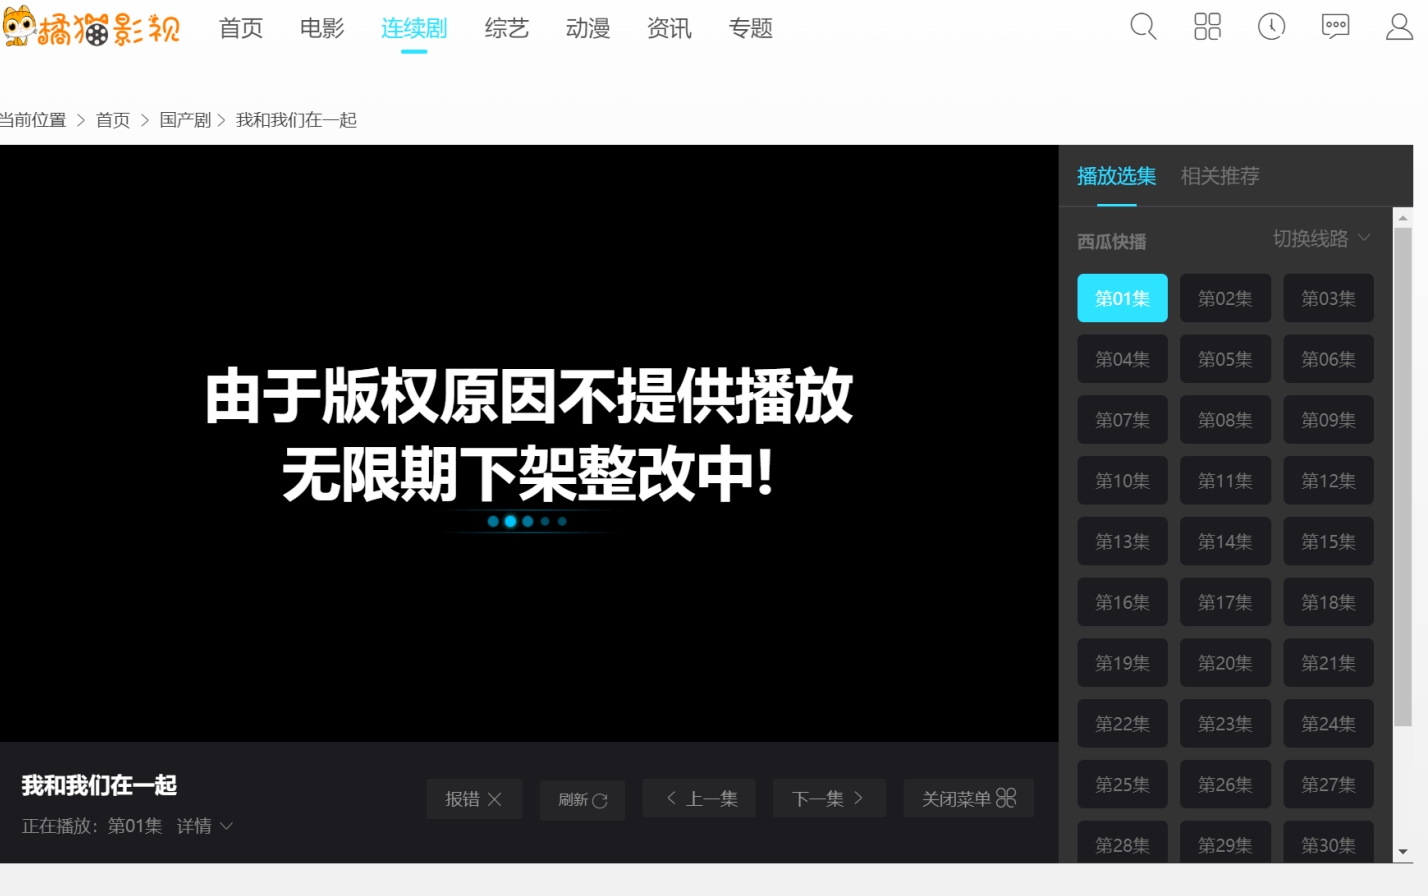
Task: Click the user profile icon
Action: pos(1399,27)
